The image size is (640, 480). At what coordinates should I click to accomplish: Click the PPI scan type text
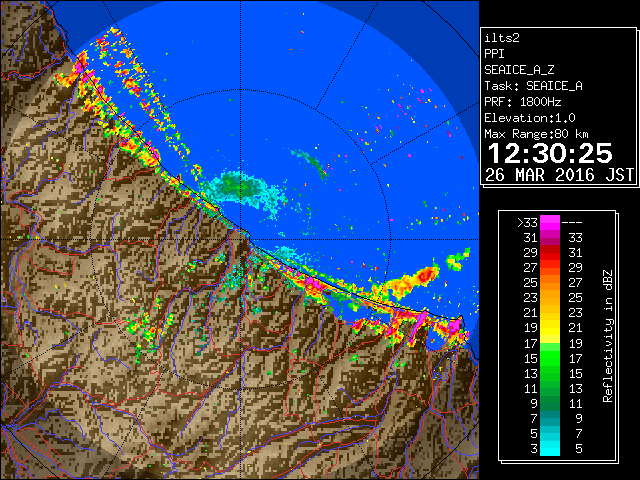point(494,54)
